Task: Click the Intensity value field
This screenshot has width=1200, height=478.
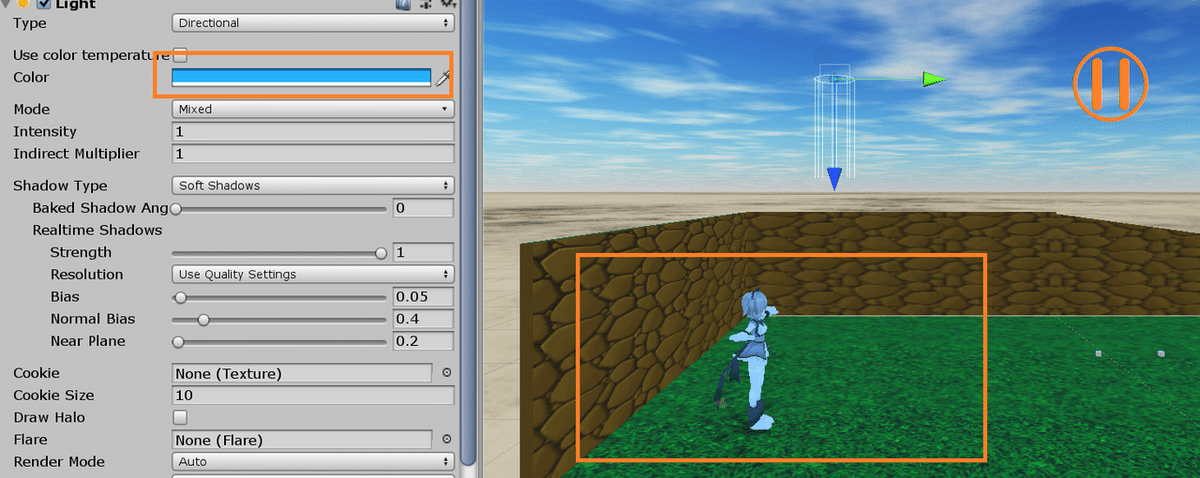Action: click(313, 132)
